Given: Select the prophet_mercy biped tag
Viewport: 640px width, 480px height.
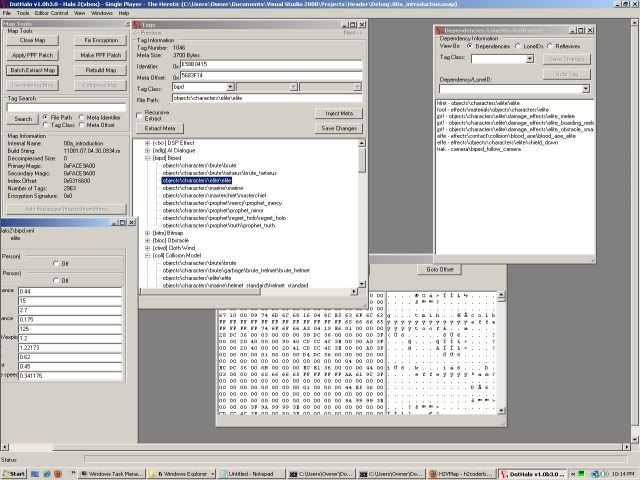Looking at the screenshot, I should click(x=222, y=203).
